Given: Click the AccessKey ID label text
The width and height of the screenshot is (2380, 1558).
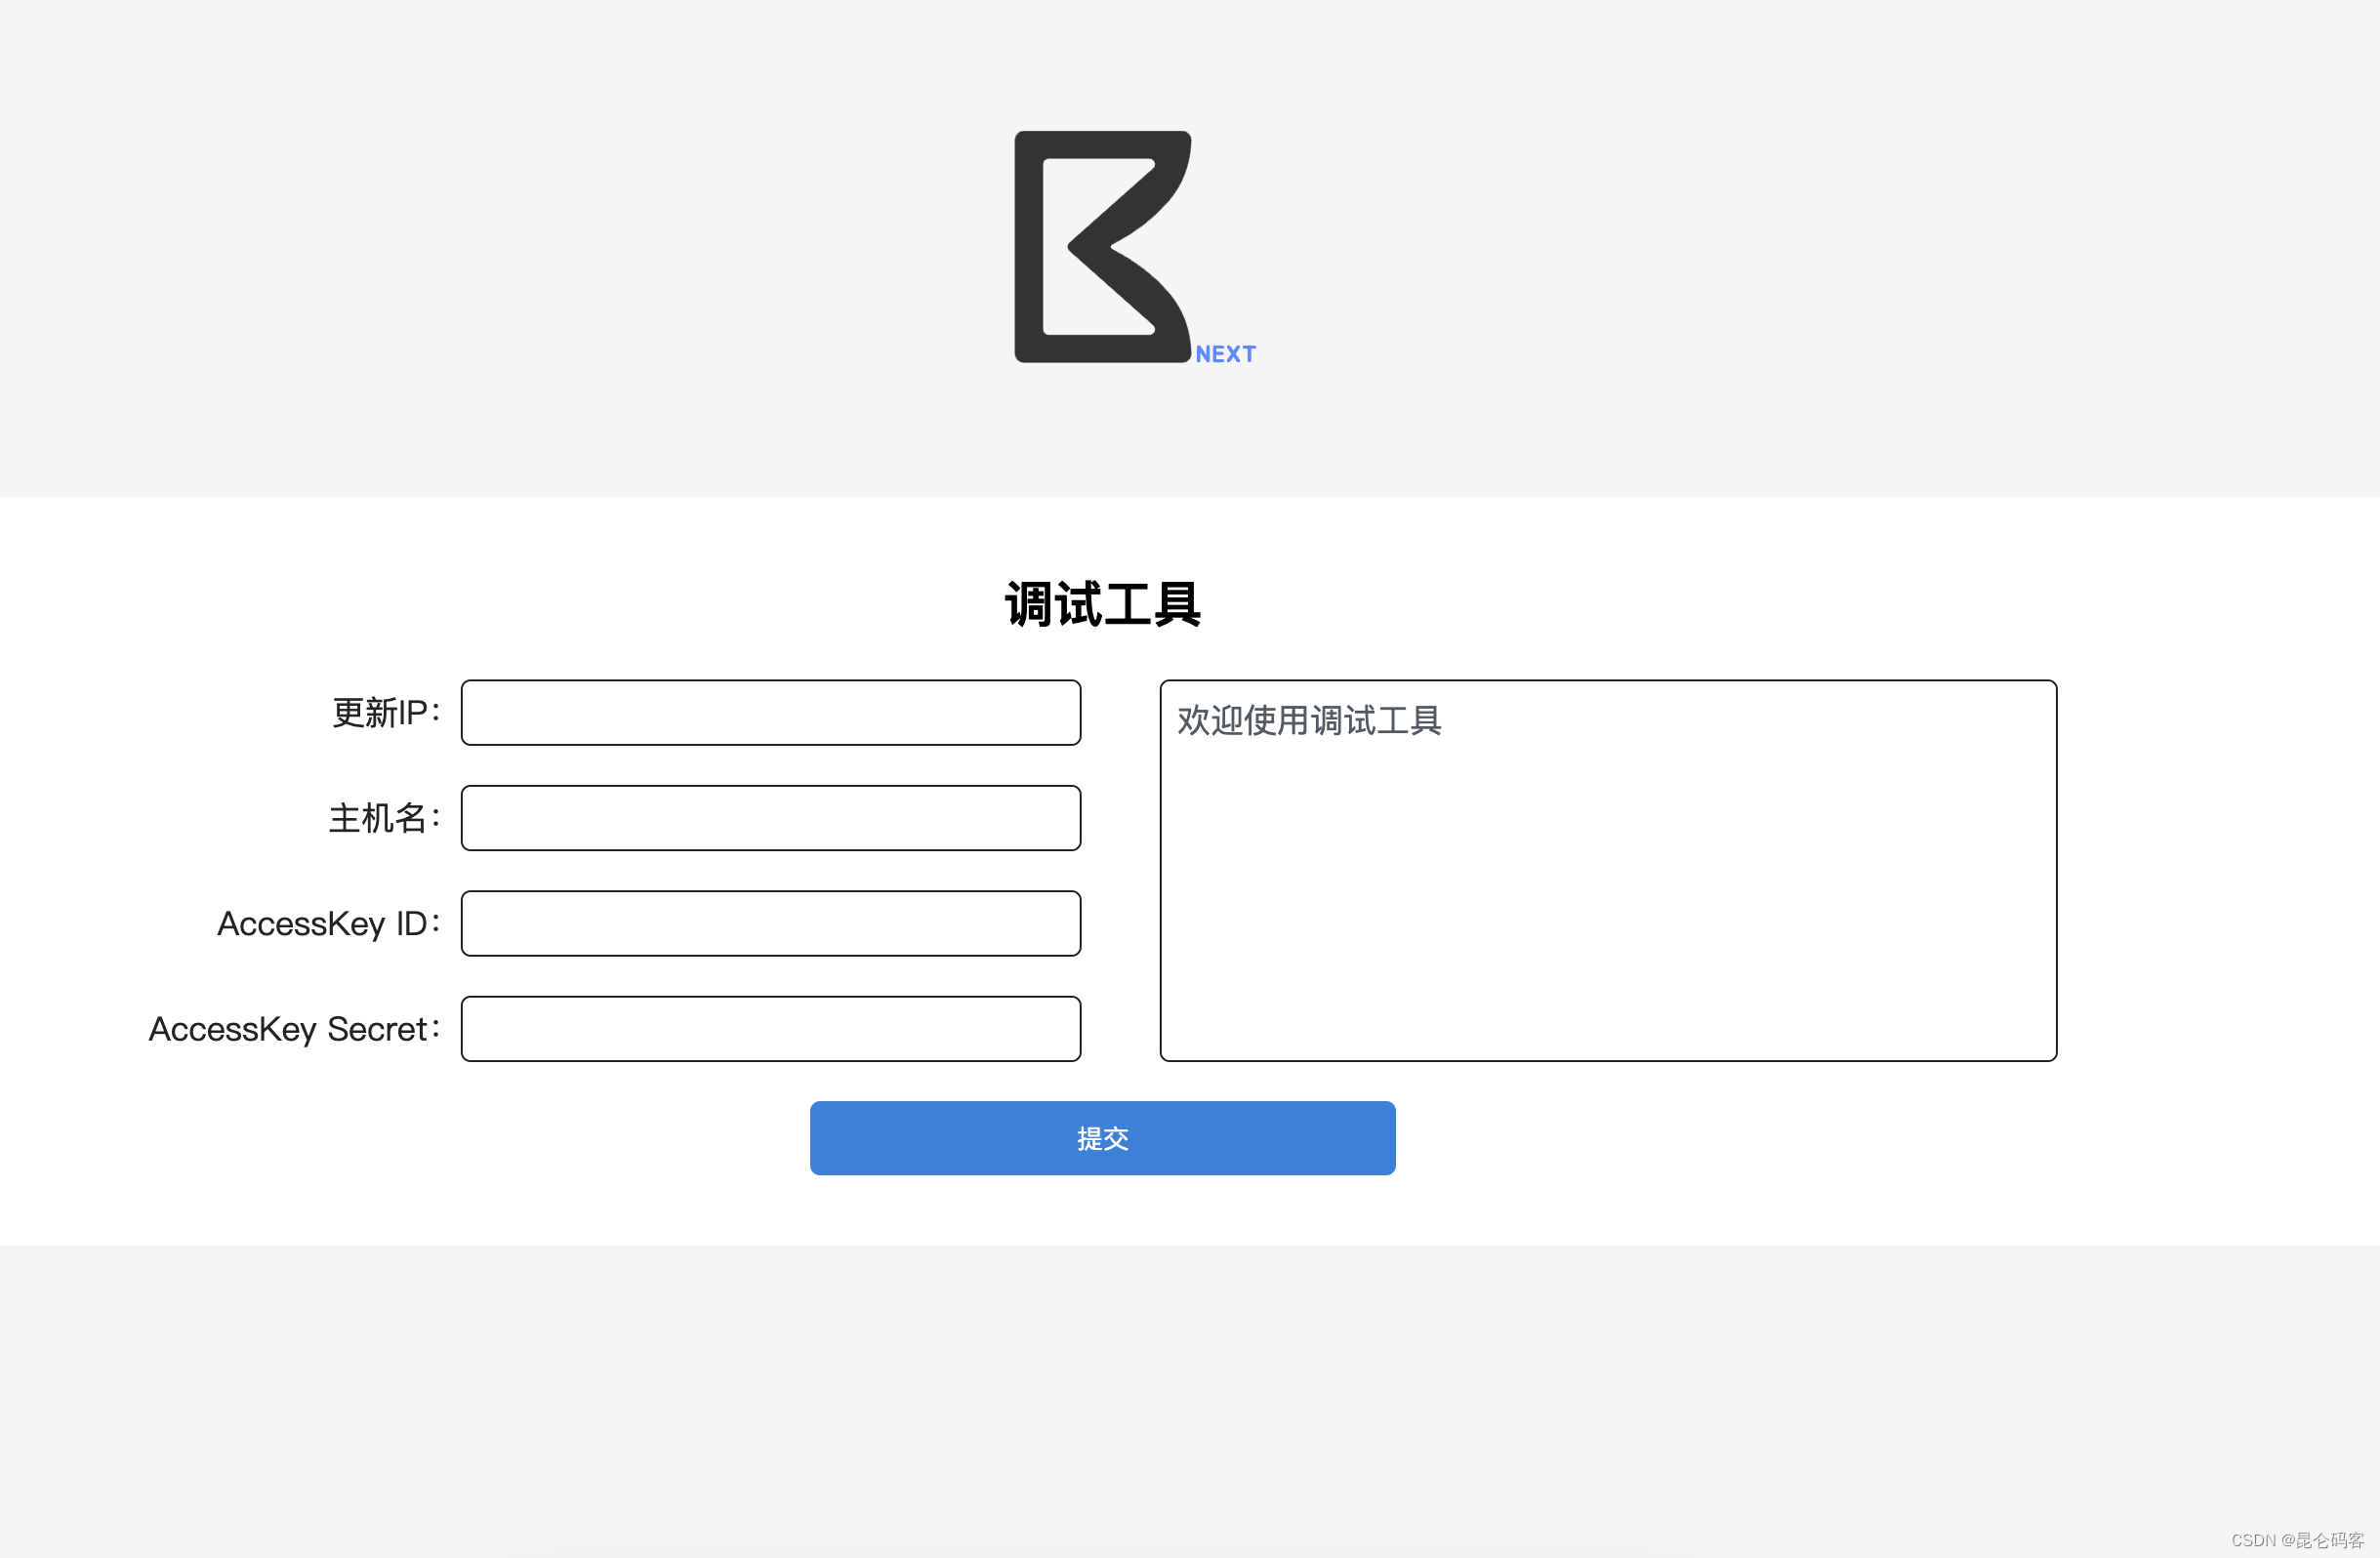Looking at the screenshot, I should click(327, 923).
